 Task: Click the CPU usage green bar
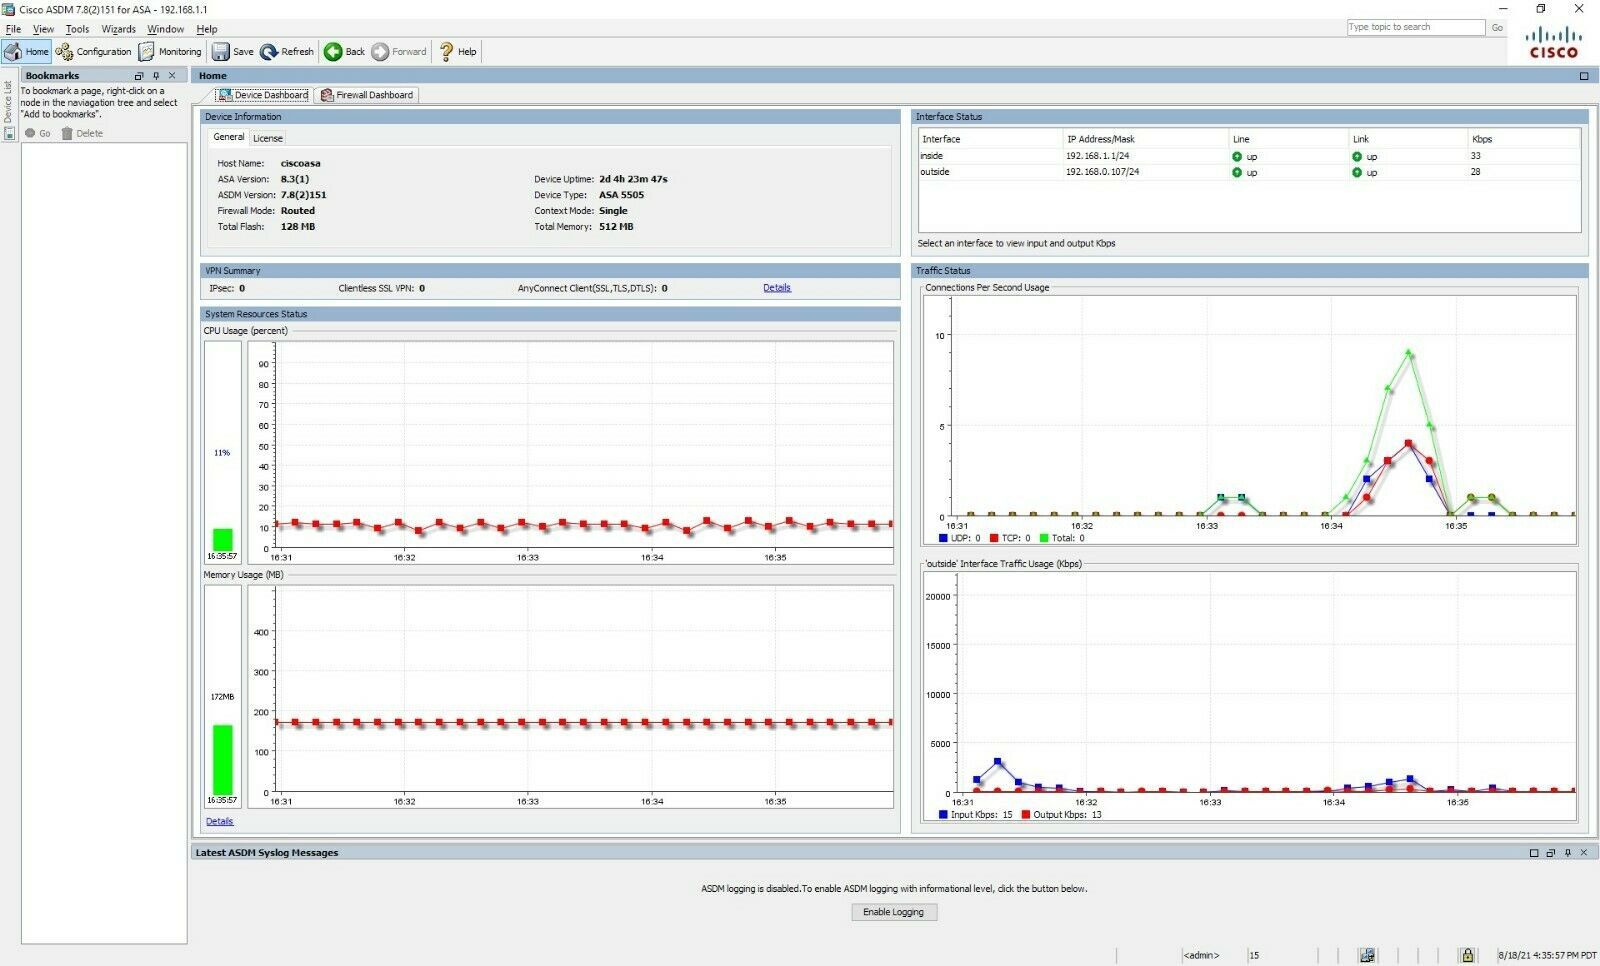click(222, 540)
